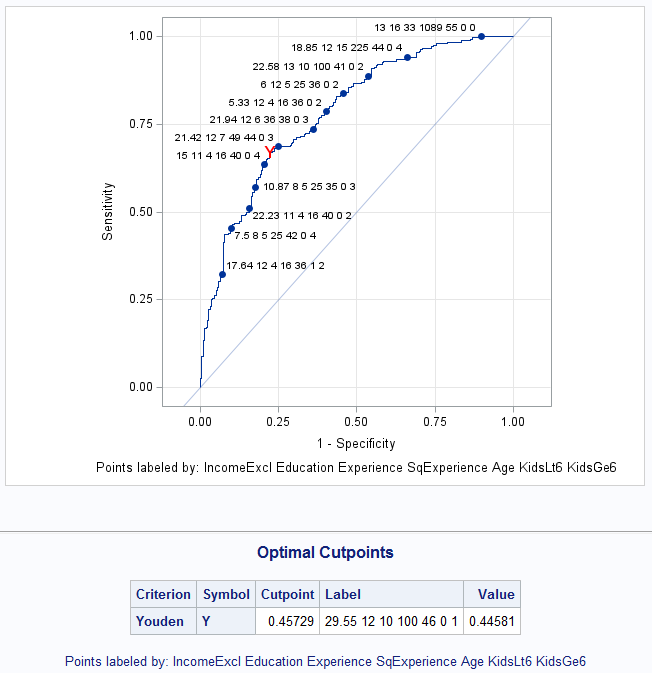Click the point labeled 10.87 8 5 25 35 0 3
Viewport: 652px width, 673px height.
(255, 187)
